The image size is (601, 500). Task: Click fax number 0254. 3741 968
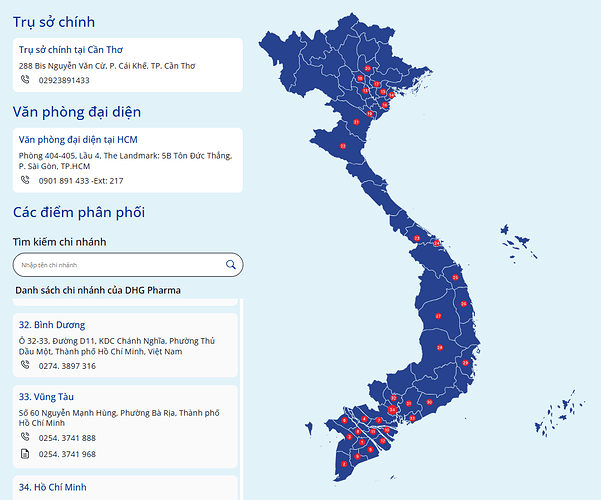[x=67, y=454]
